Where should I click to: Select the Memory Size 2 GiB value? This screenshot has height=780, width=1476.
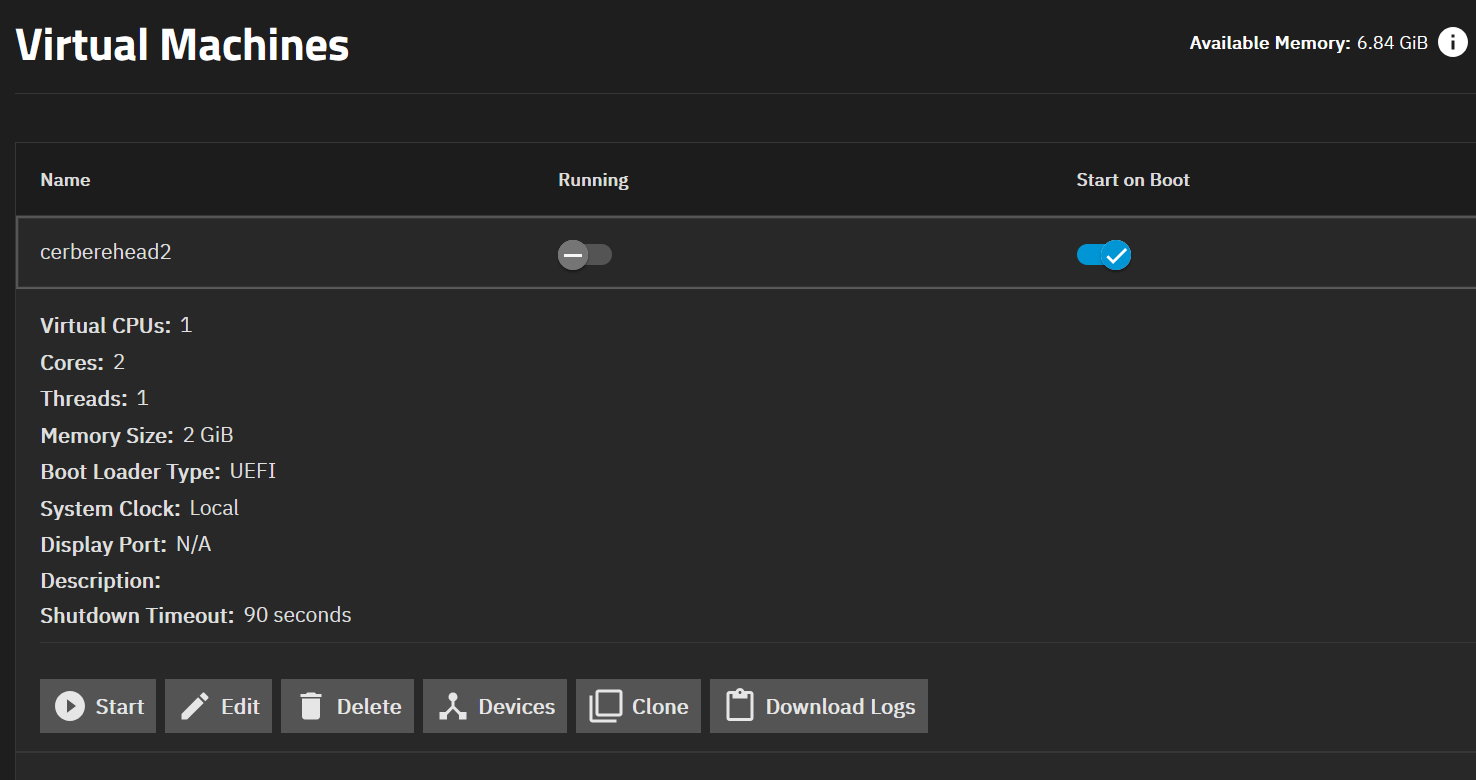click(208, 435)
